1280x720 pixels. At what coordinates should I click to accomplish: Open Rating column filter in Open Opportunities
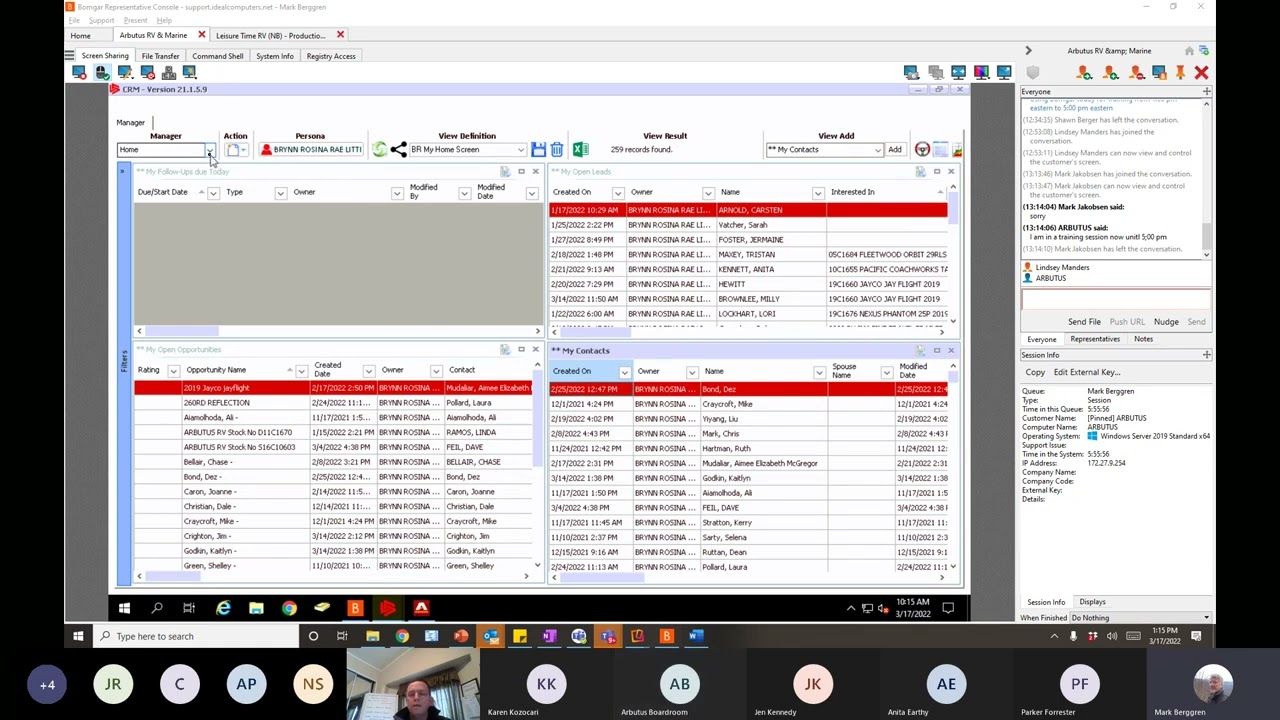click(x=173, y=371)
